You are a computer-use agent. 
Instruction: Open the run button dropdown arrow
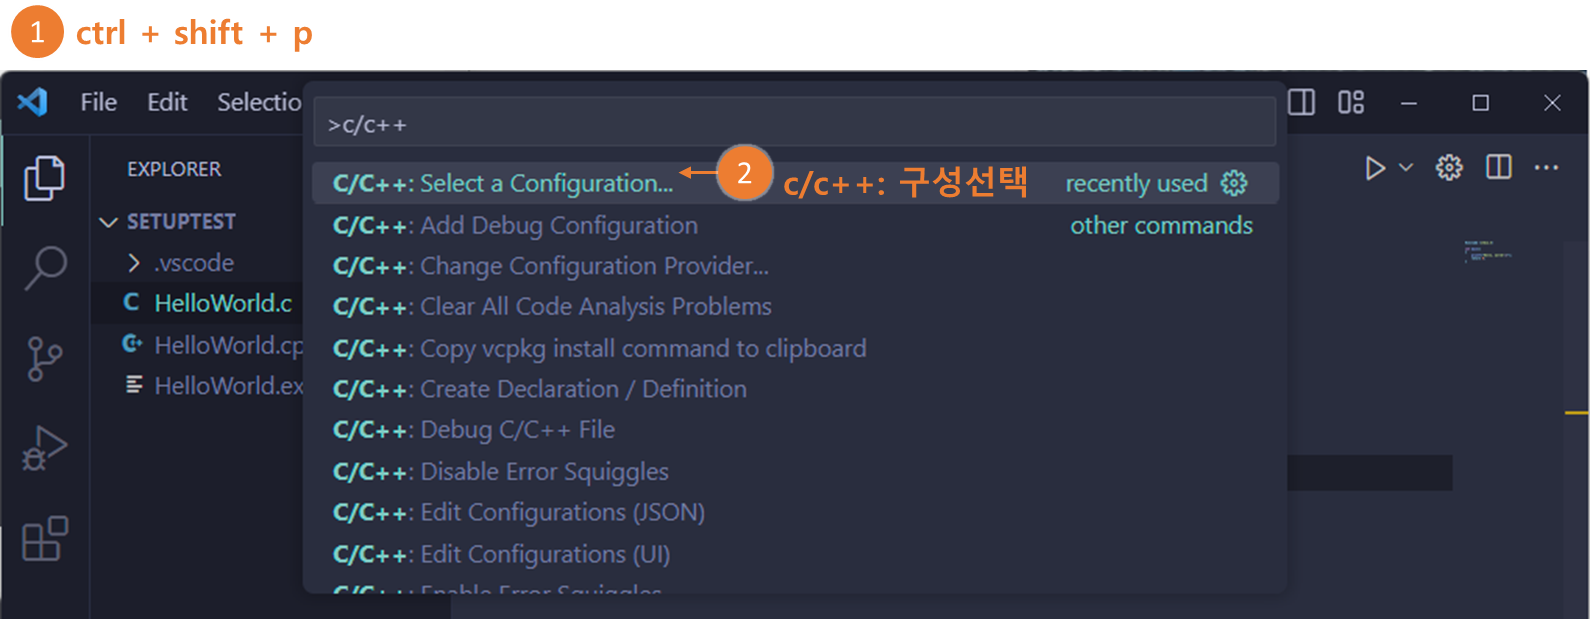click(1406, 168)
